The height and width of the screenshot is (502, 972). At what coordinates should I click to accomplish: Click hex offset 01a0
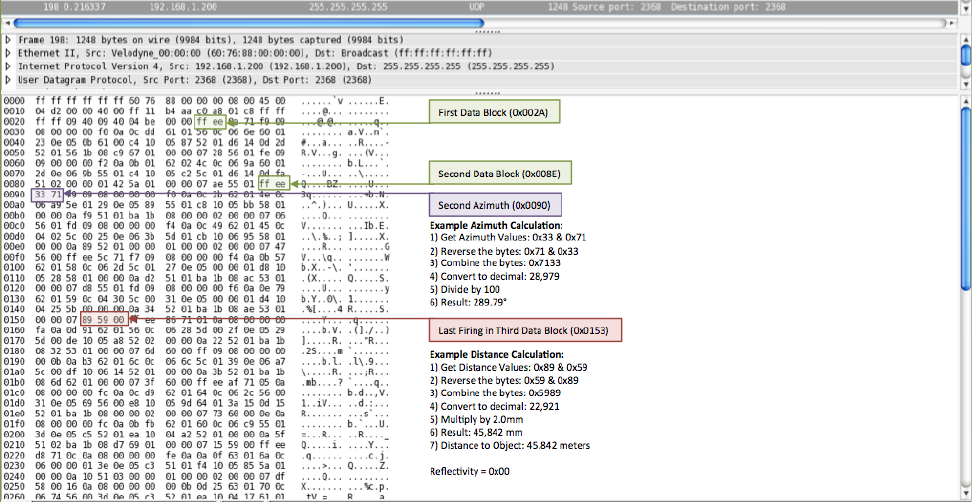coord(13,371)
